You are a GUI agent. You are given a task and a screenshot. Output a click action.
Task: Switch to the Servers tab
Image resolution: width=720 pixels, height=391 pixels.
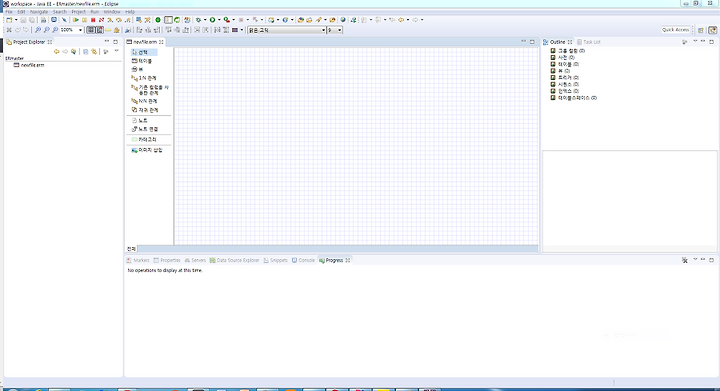(x=195, y=260)
